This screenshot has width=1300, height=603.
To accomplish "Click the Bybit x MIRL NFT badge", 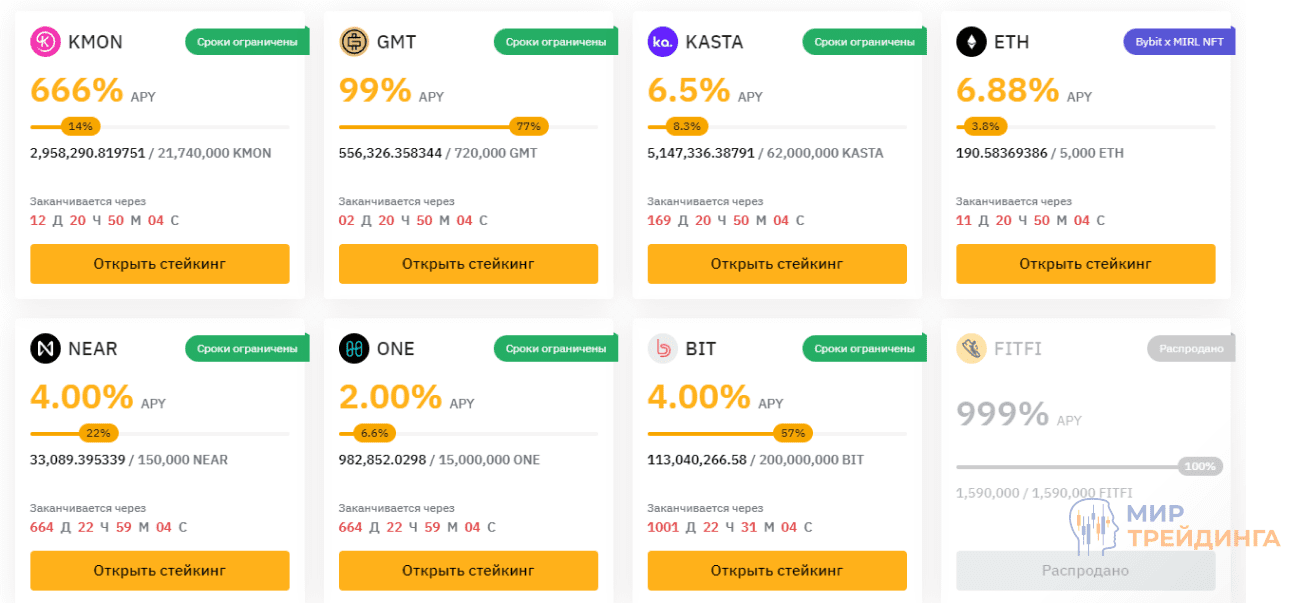I will click(x=1179, y=42).
